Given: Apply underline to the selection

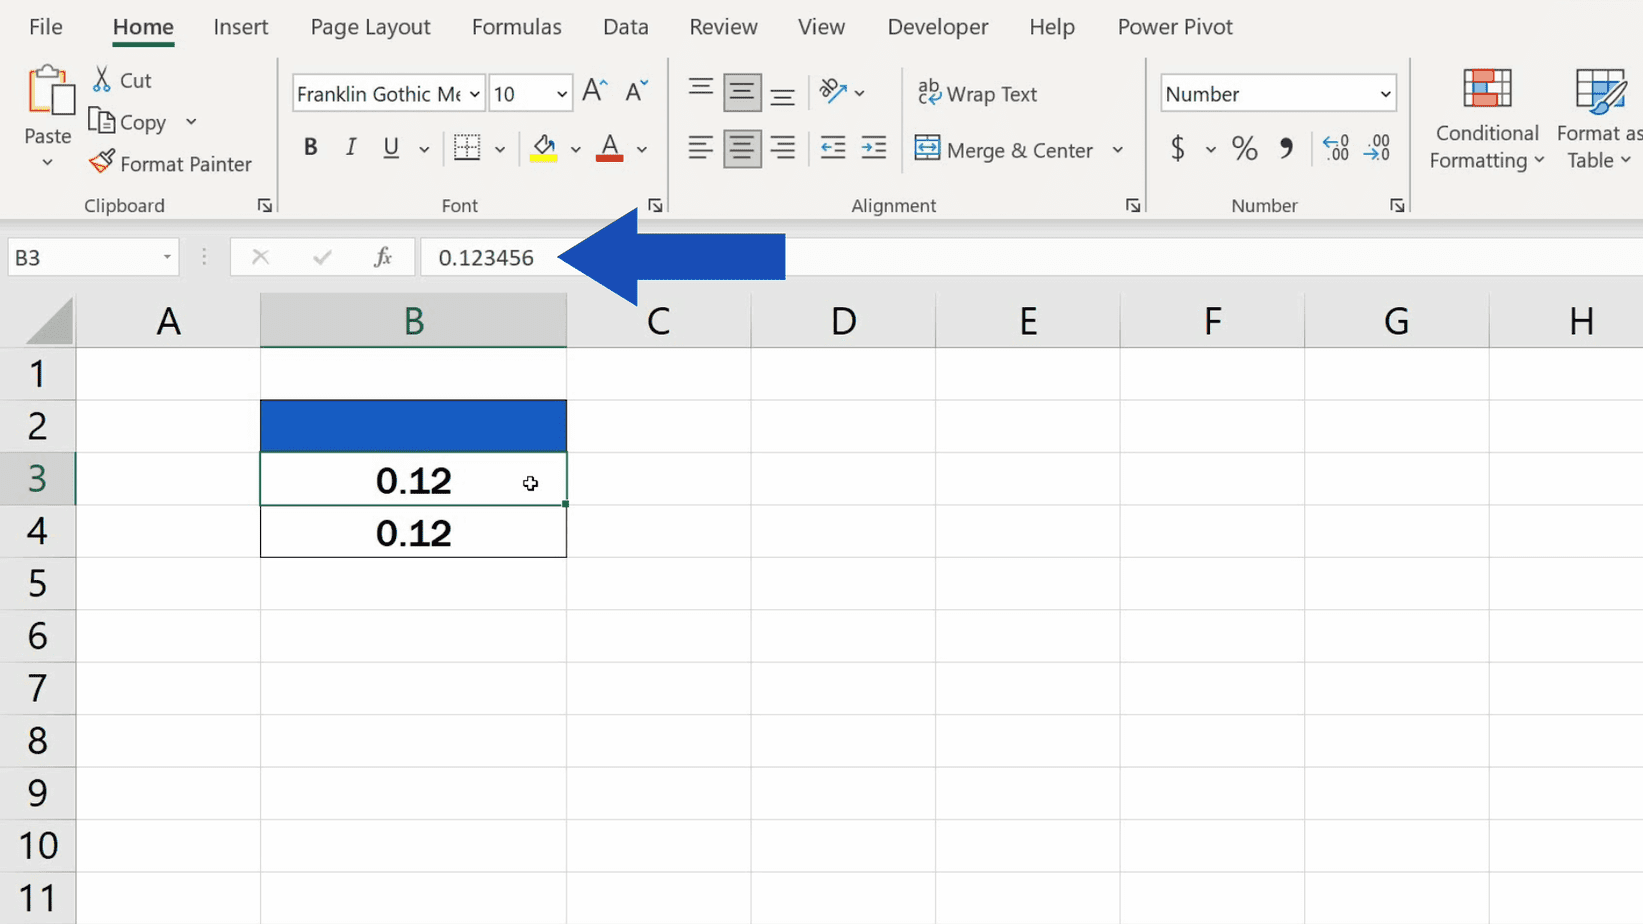Looking at the screenshot, I should point(389,147).
